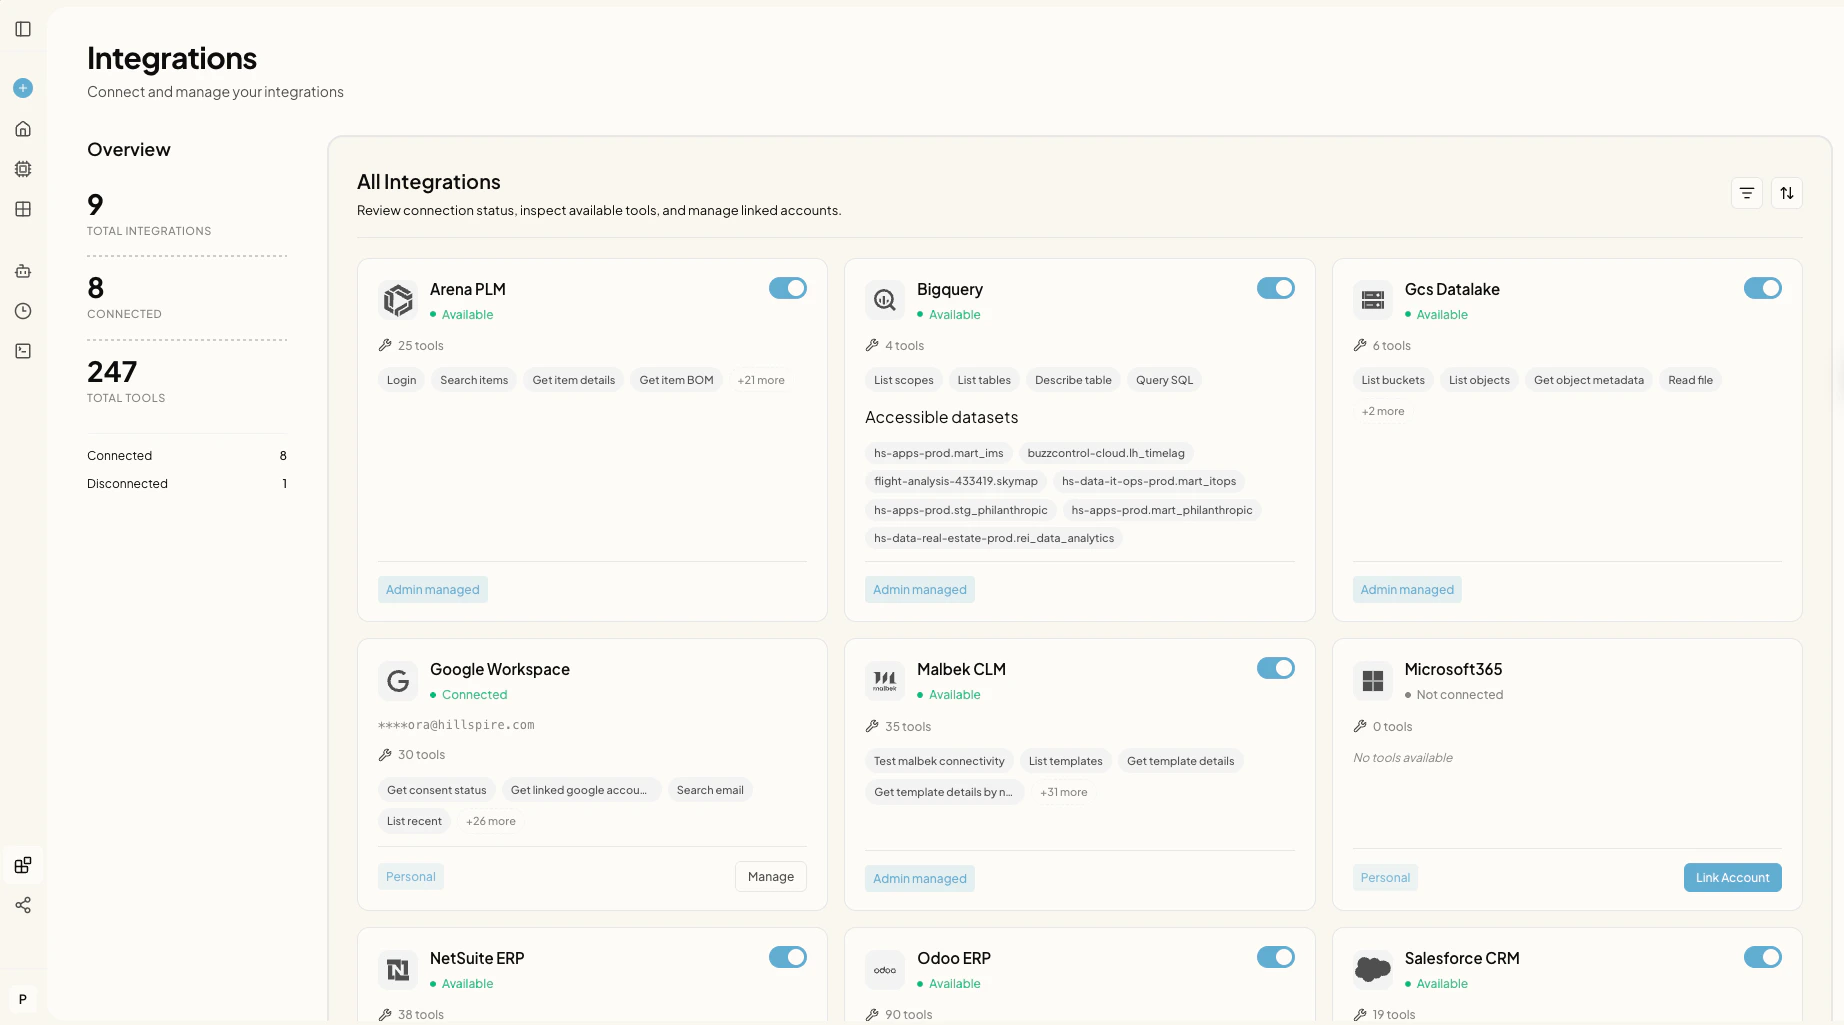Select the Get object metadata chip
This screenshot has width=1844, height=1025.
[x=1589, y=380]
